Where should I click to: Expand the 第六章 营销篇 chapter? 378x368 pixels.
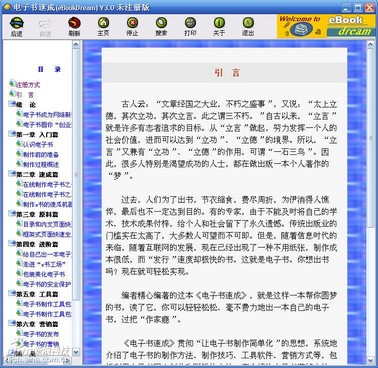pos(37,324)
